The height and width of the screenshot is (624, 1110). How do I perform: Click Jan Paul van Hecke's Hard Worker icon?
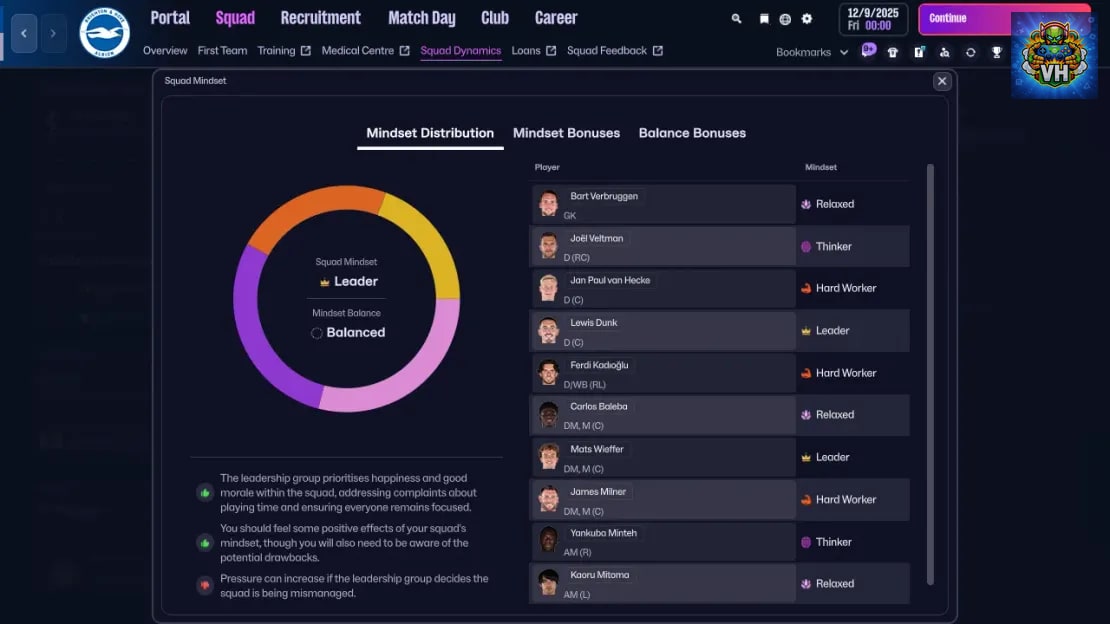806,288
